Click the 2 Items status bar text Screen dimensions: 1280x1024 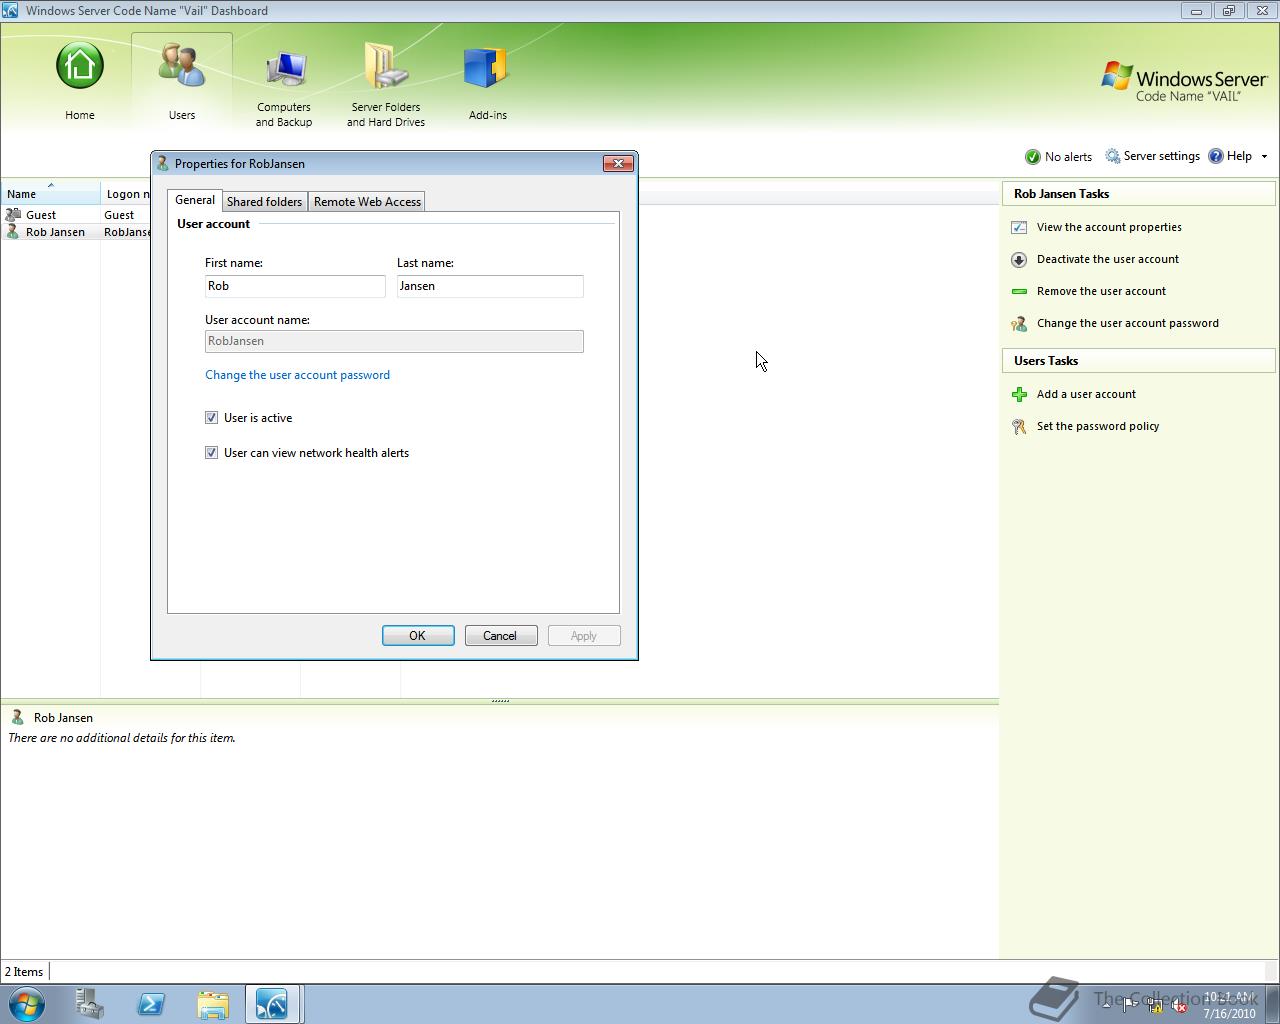pos(24,972)
